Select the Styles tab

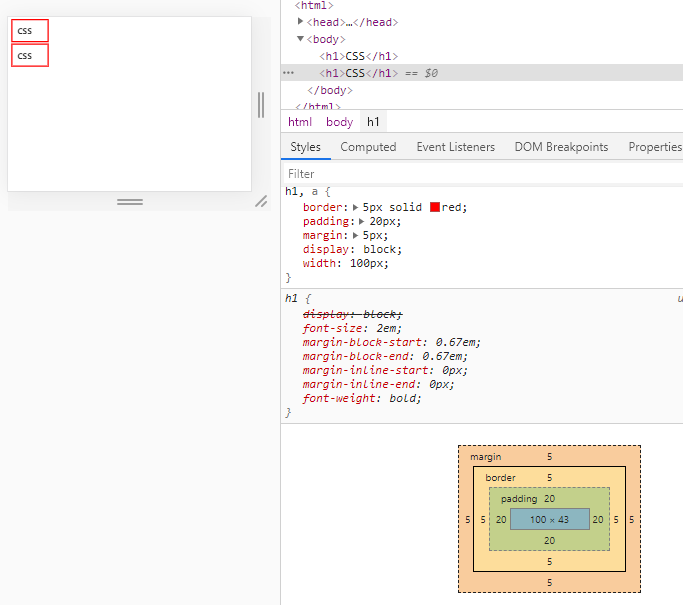[305, 147]
